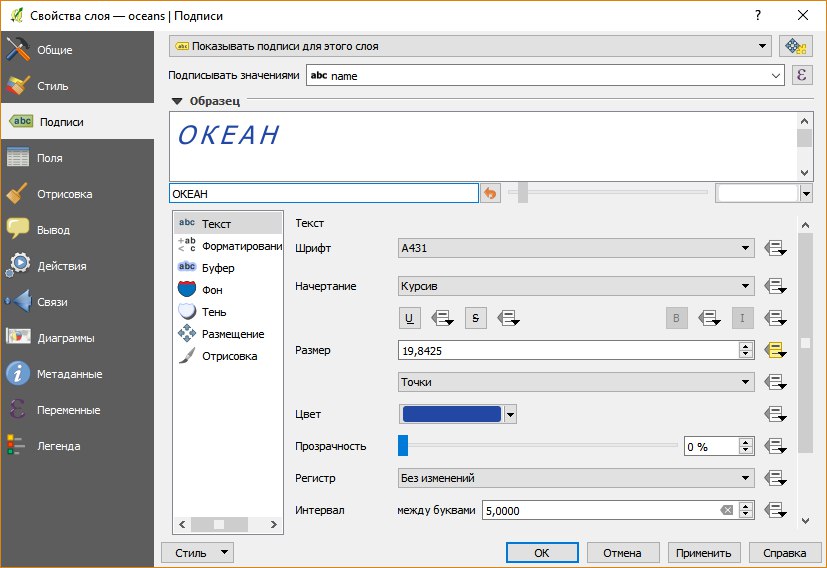Click data-defined override icon for Цвет
This screenshot has height=568, width=827.
click(x=775, y=414)
